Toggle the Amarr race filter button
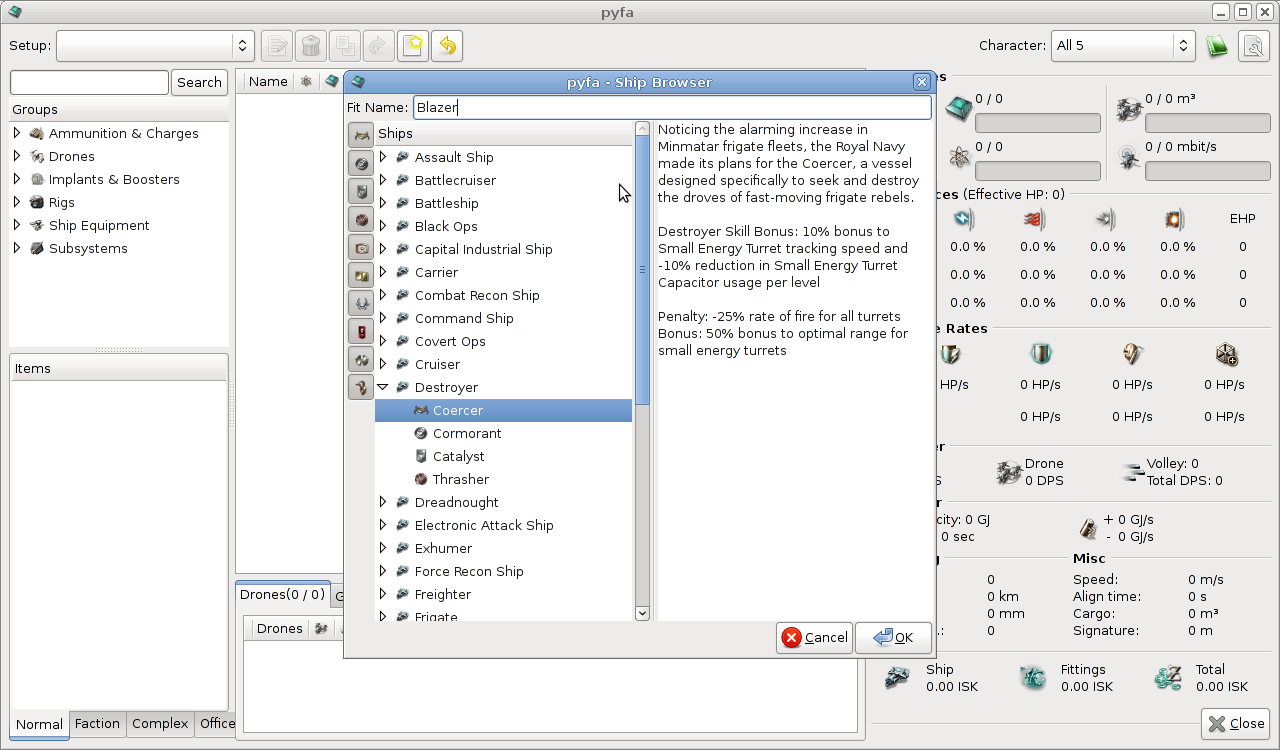Screen dimensions: 1280x750 click(361, 136)
